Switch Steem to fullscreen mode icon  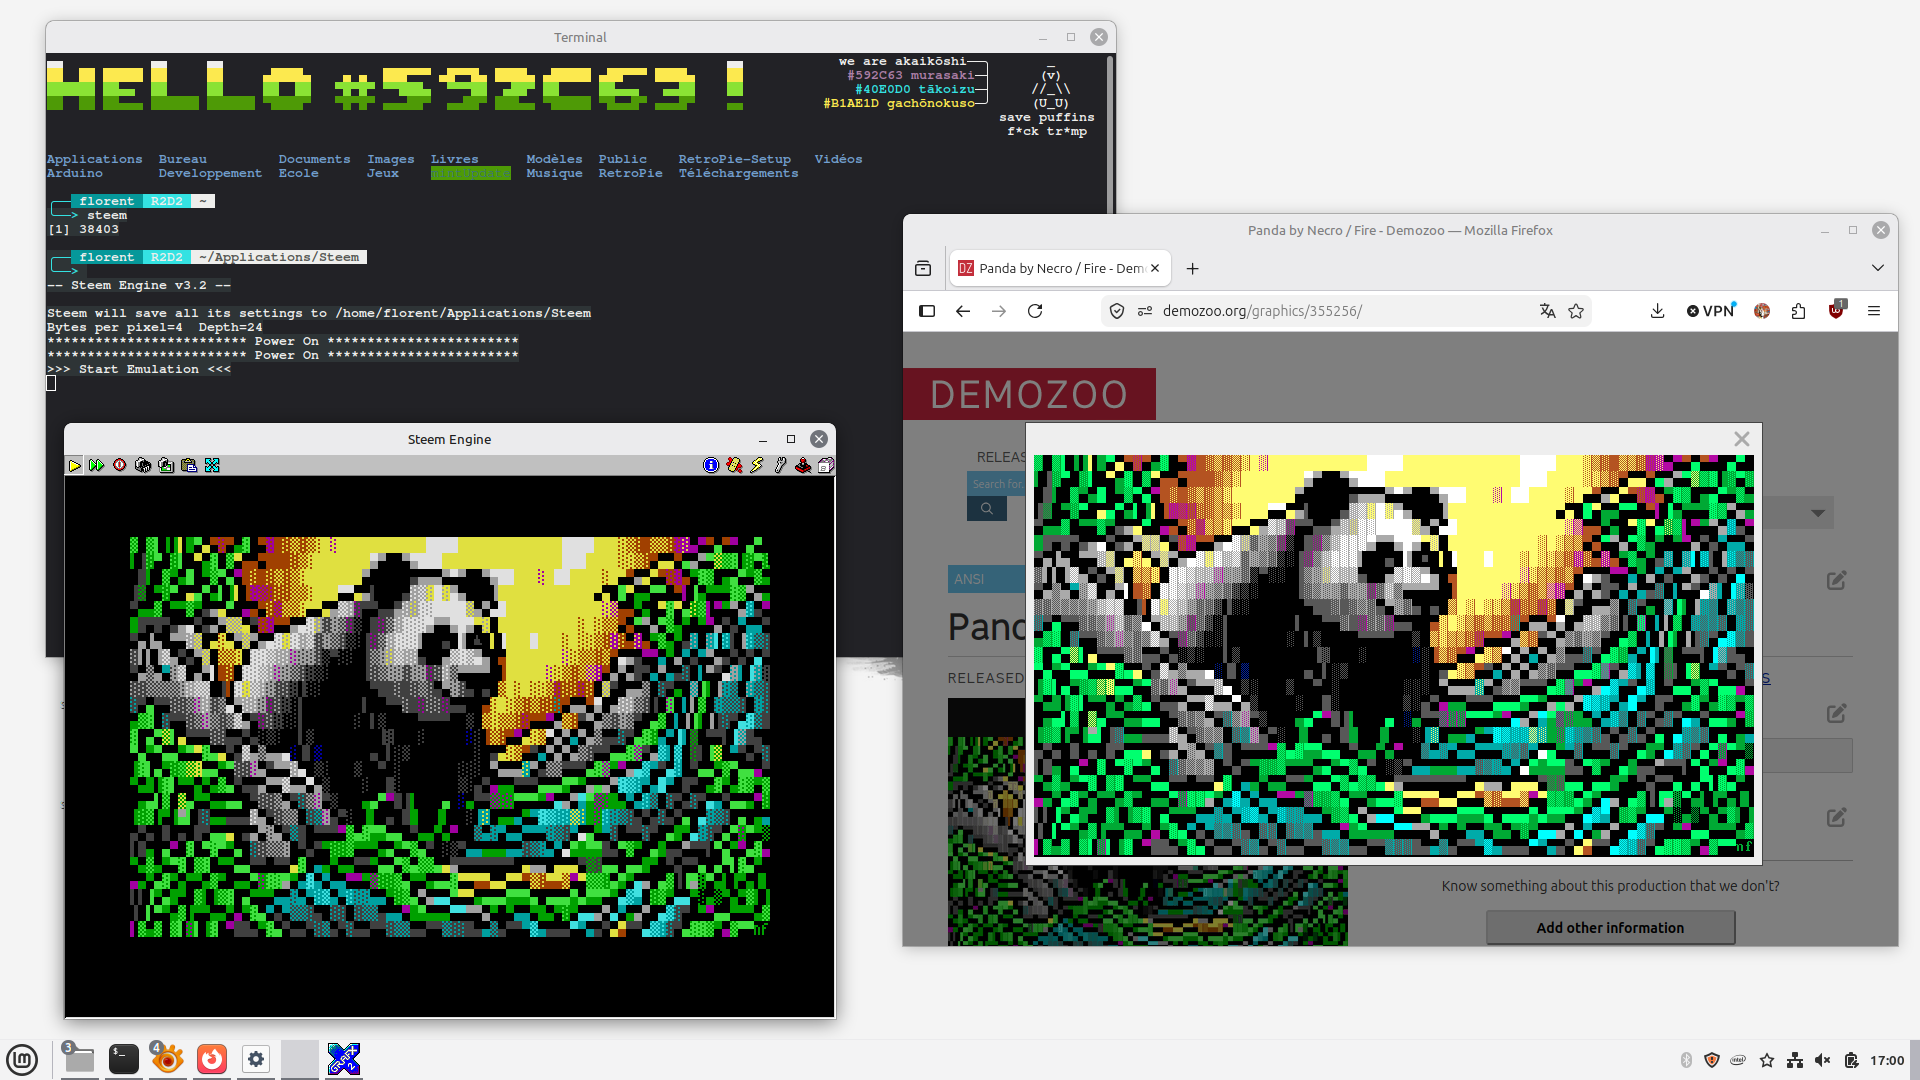point(212,465)
